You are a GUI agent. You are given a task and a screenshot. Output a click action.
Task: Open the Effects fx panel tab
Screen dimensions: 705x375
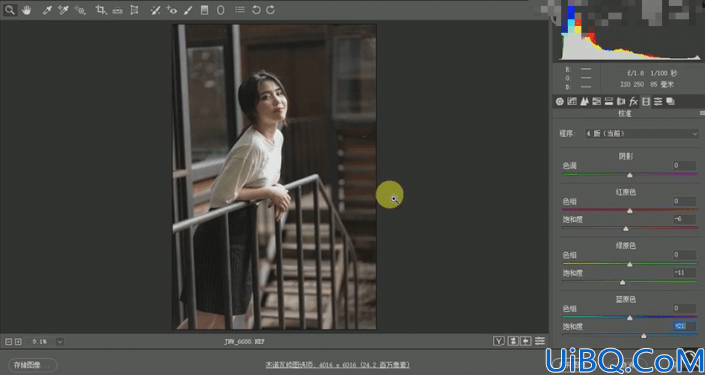(634, 102)
